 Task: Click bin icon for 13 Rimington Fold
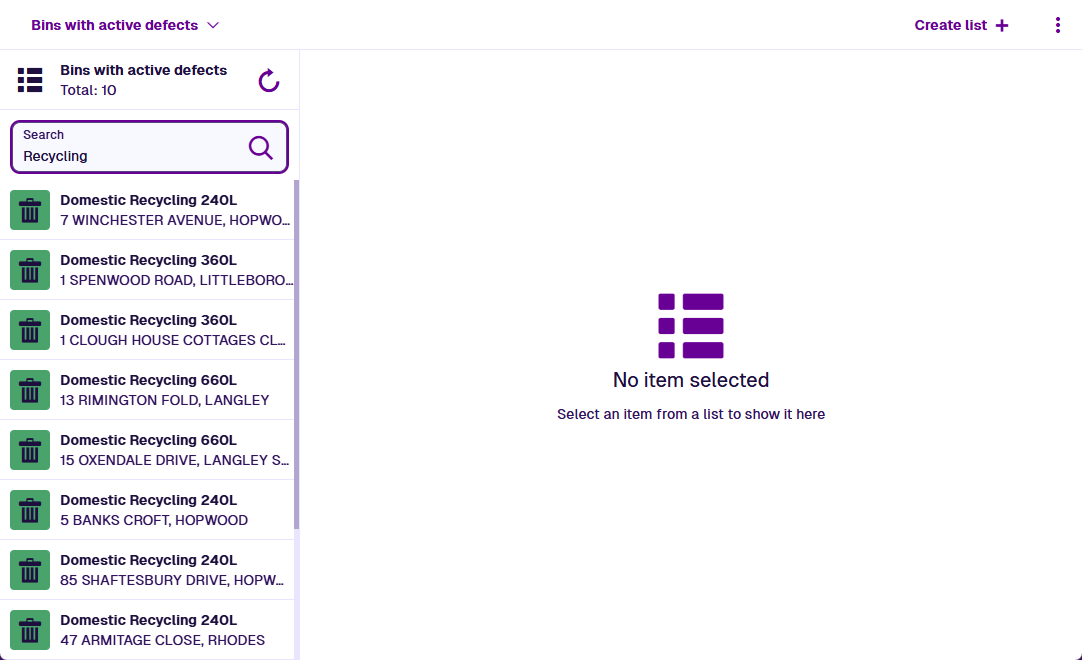coord(30,390)
